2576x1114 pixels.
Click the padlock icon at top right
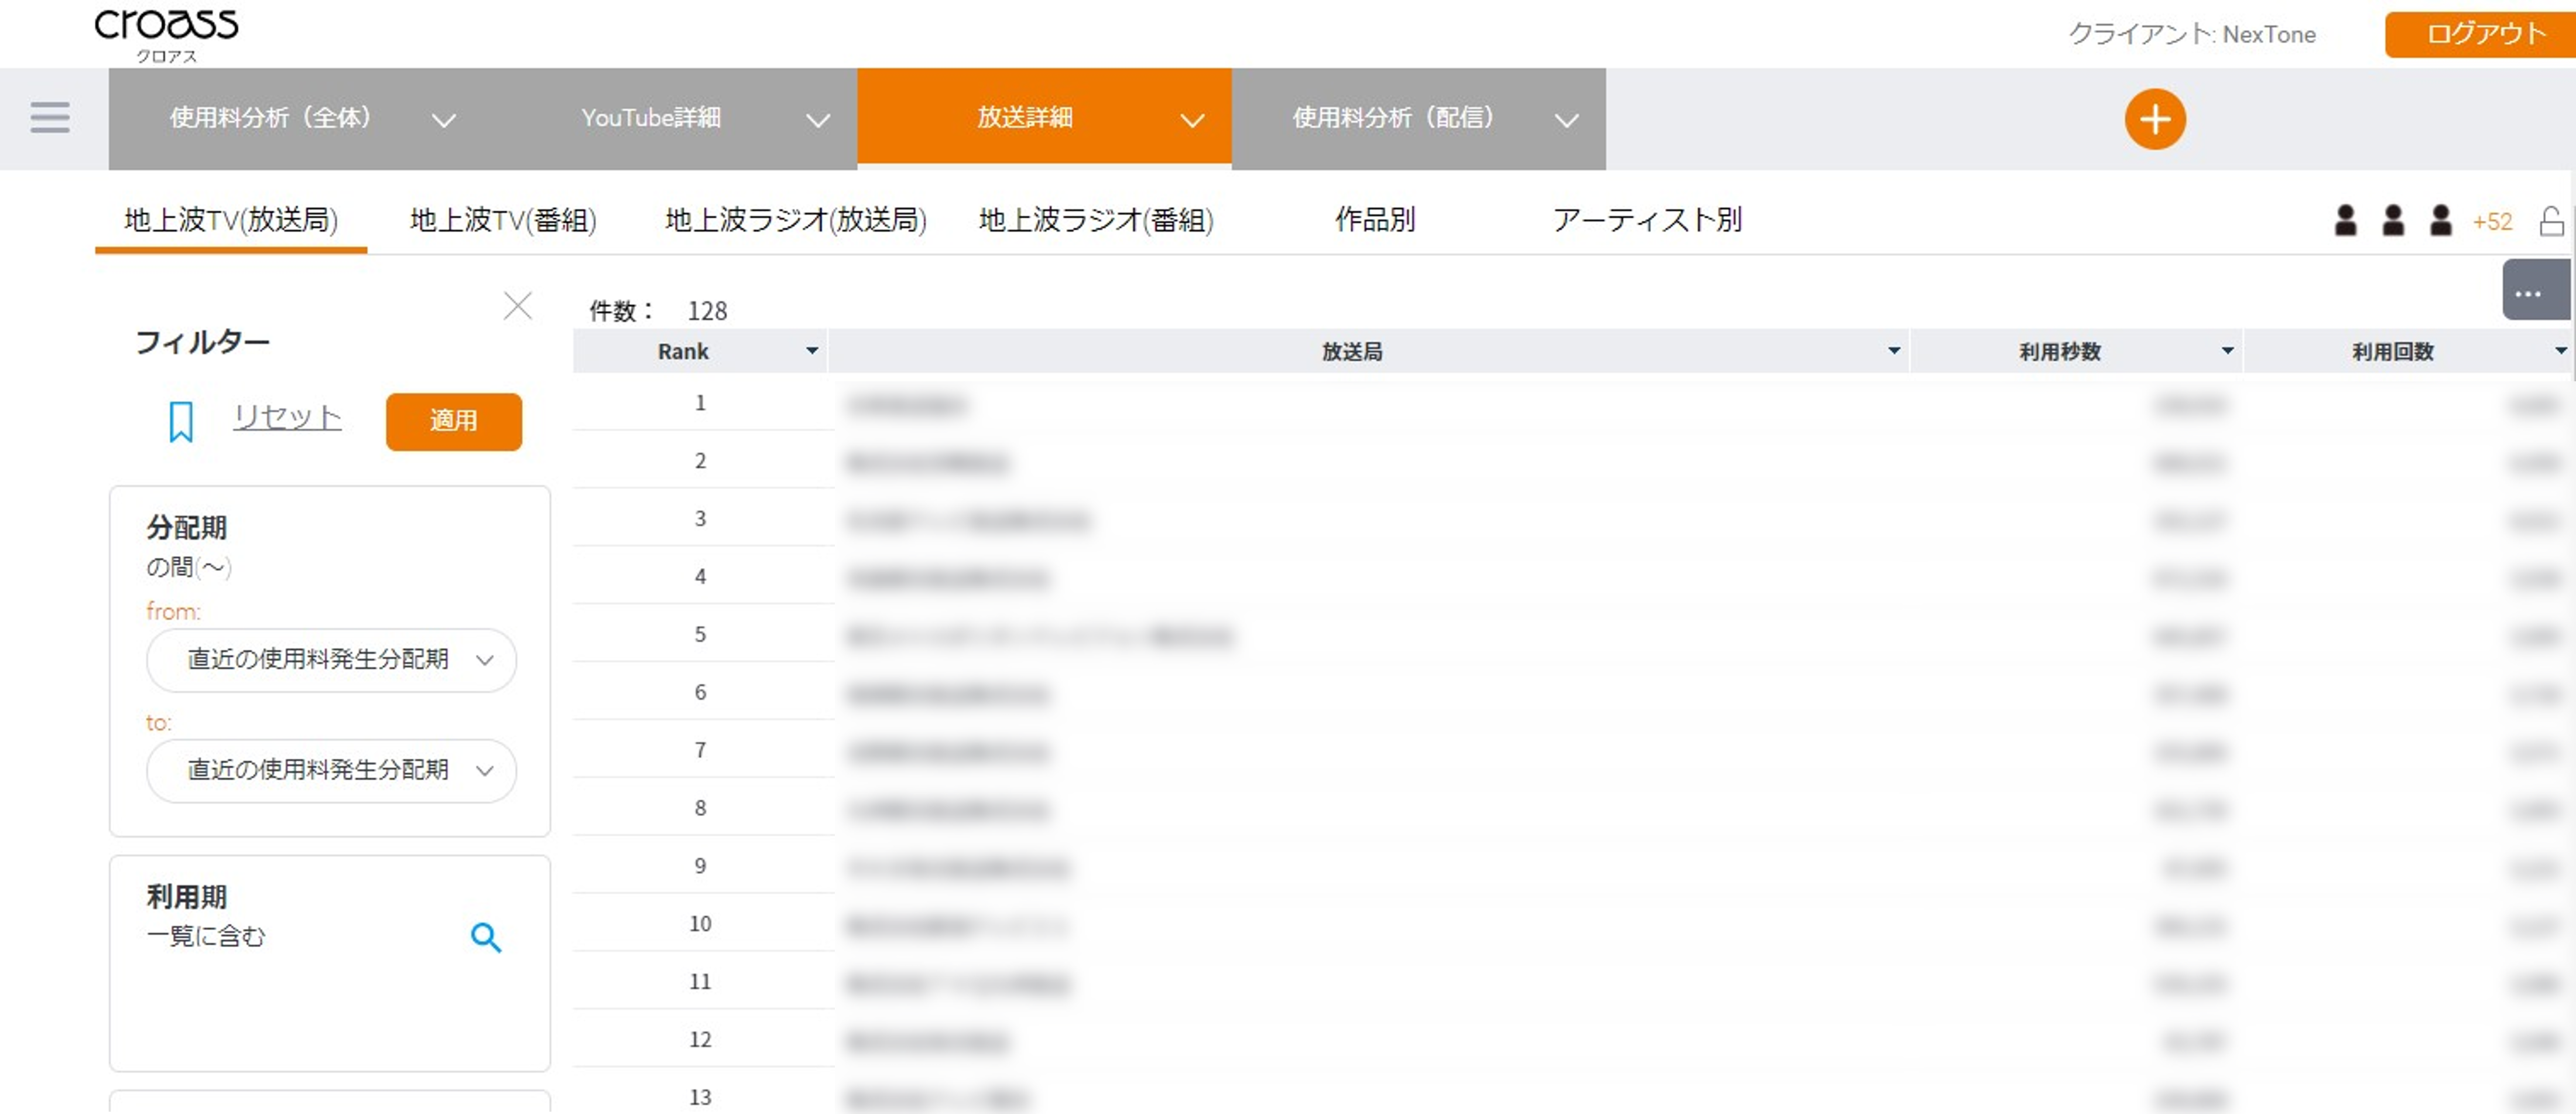2551,221
